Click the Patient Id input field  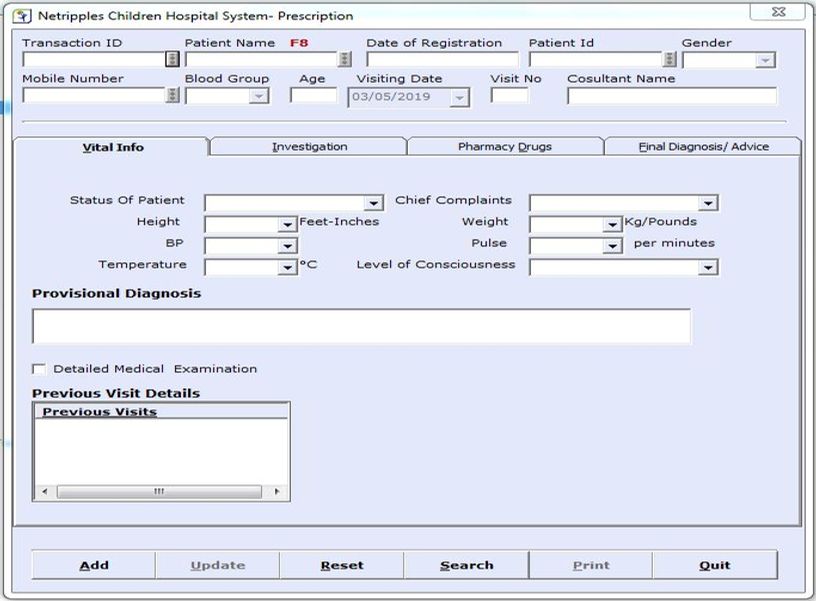pyautogui.click(x=596, y=59)
